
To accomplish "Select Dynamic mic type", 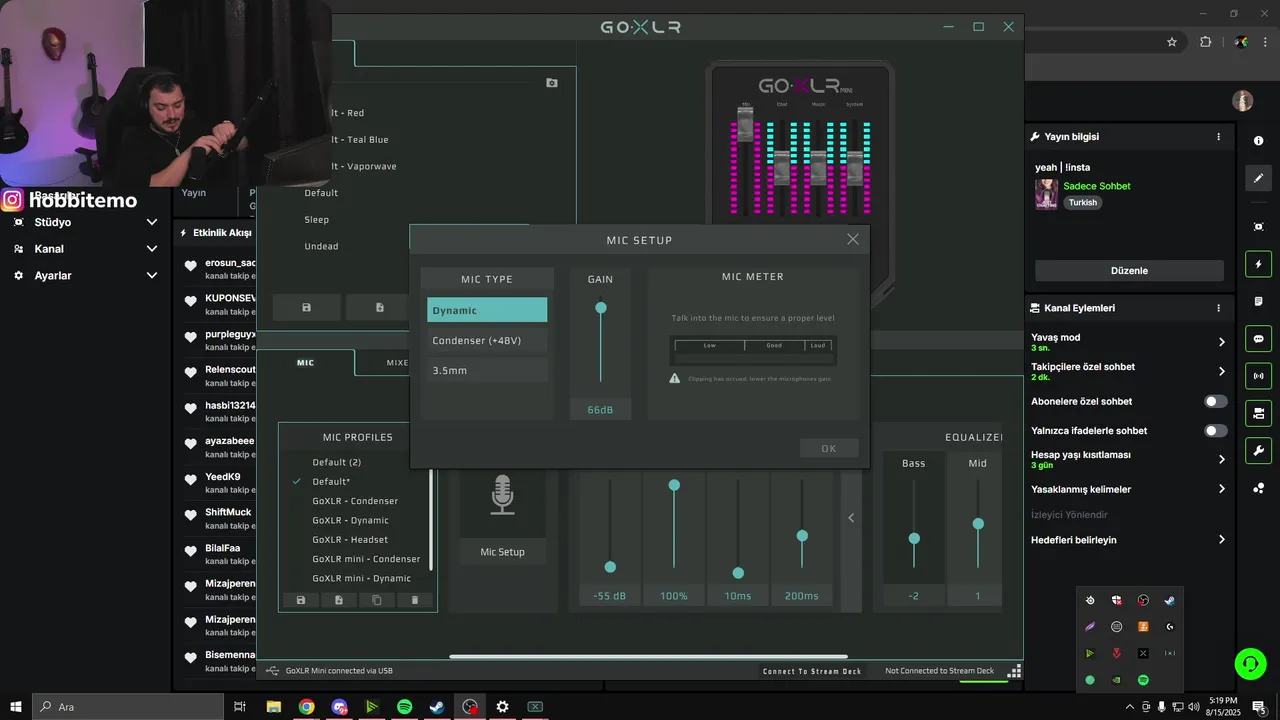I will click(x=487, y=310).
